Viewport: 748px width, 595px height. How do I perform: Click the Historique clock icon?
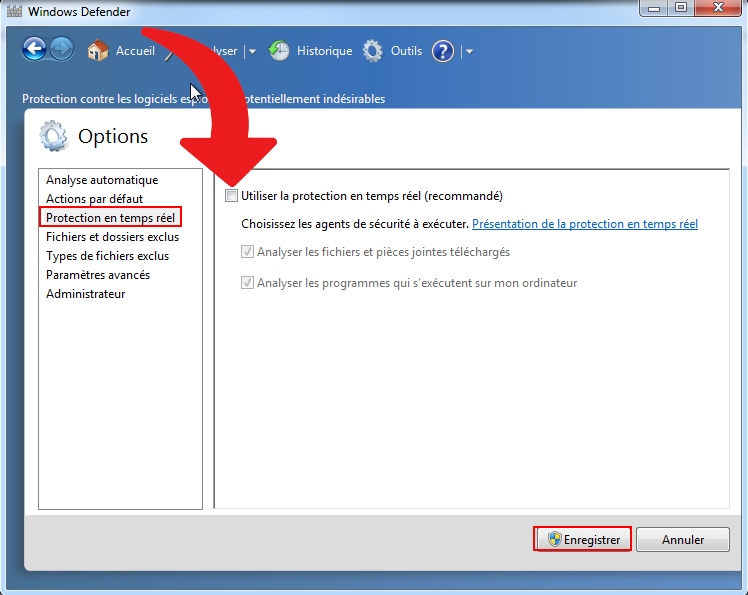pos(279,51)
